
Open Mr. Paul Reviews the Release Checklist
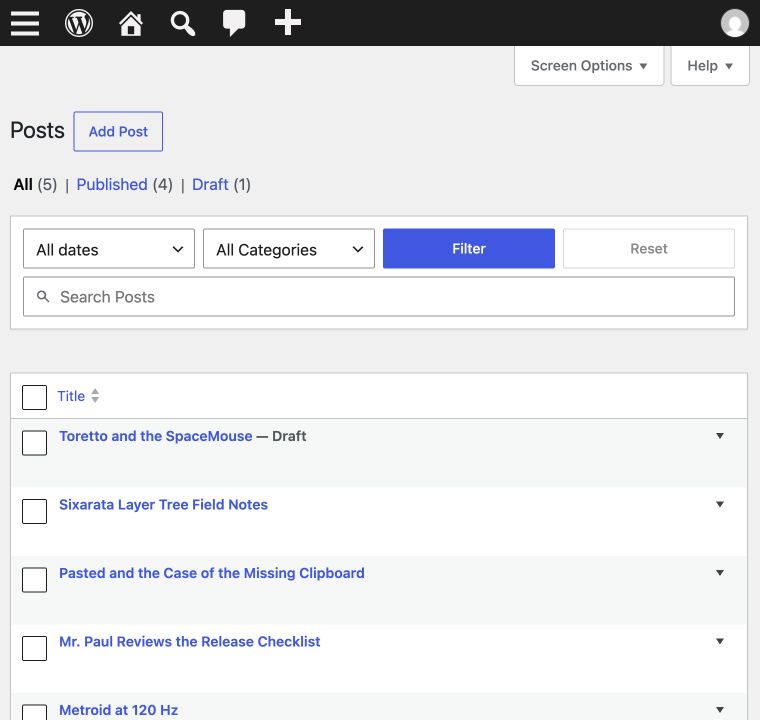coord(190,641)
